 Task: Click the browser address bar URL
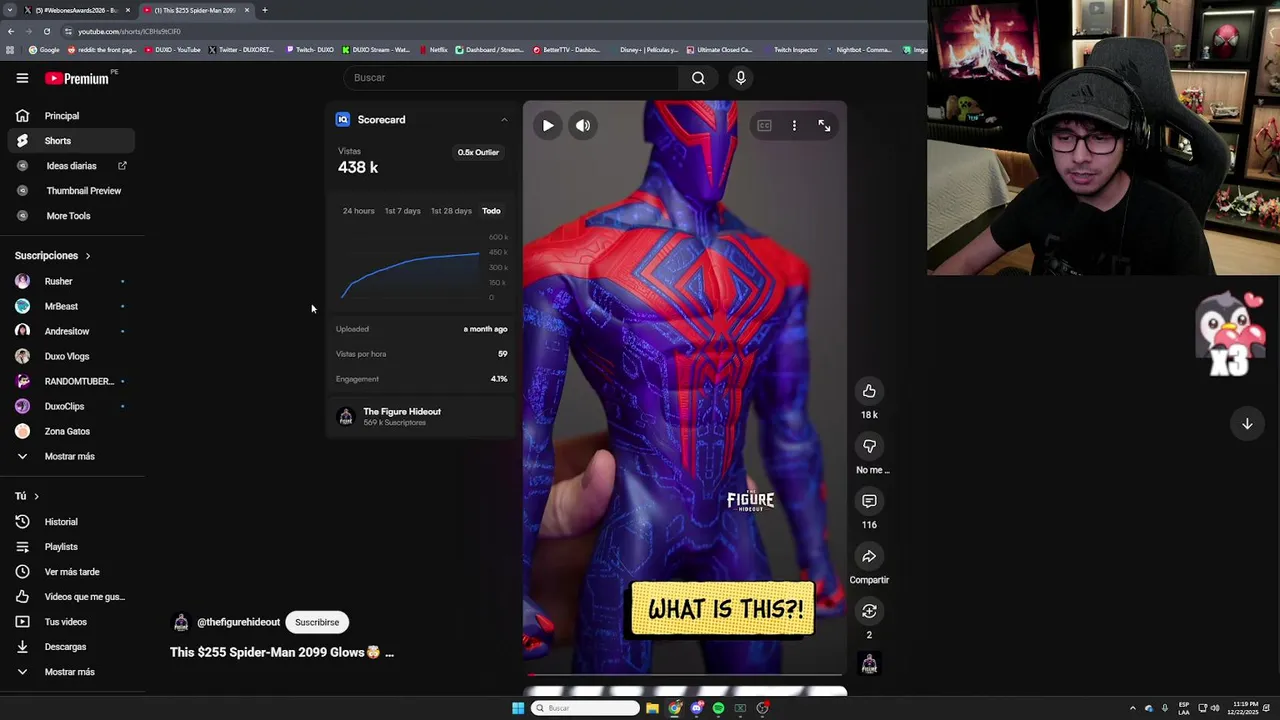130,31
